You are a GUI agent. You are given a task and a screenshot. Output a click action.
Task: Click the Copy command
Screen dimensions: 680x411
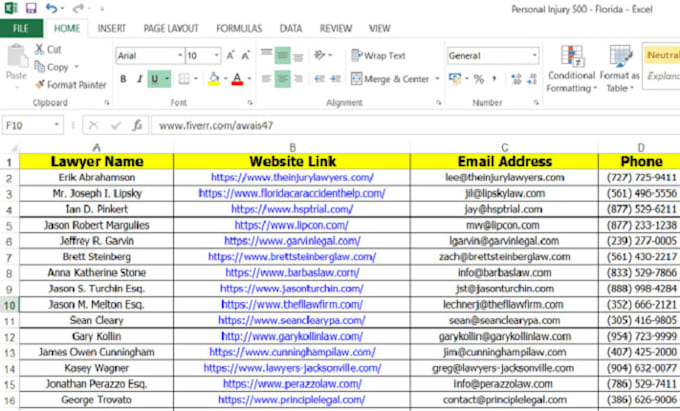click(x=52, y=67)
